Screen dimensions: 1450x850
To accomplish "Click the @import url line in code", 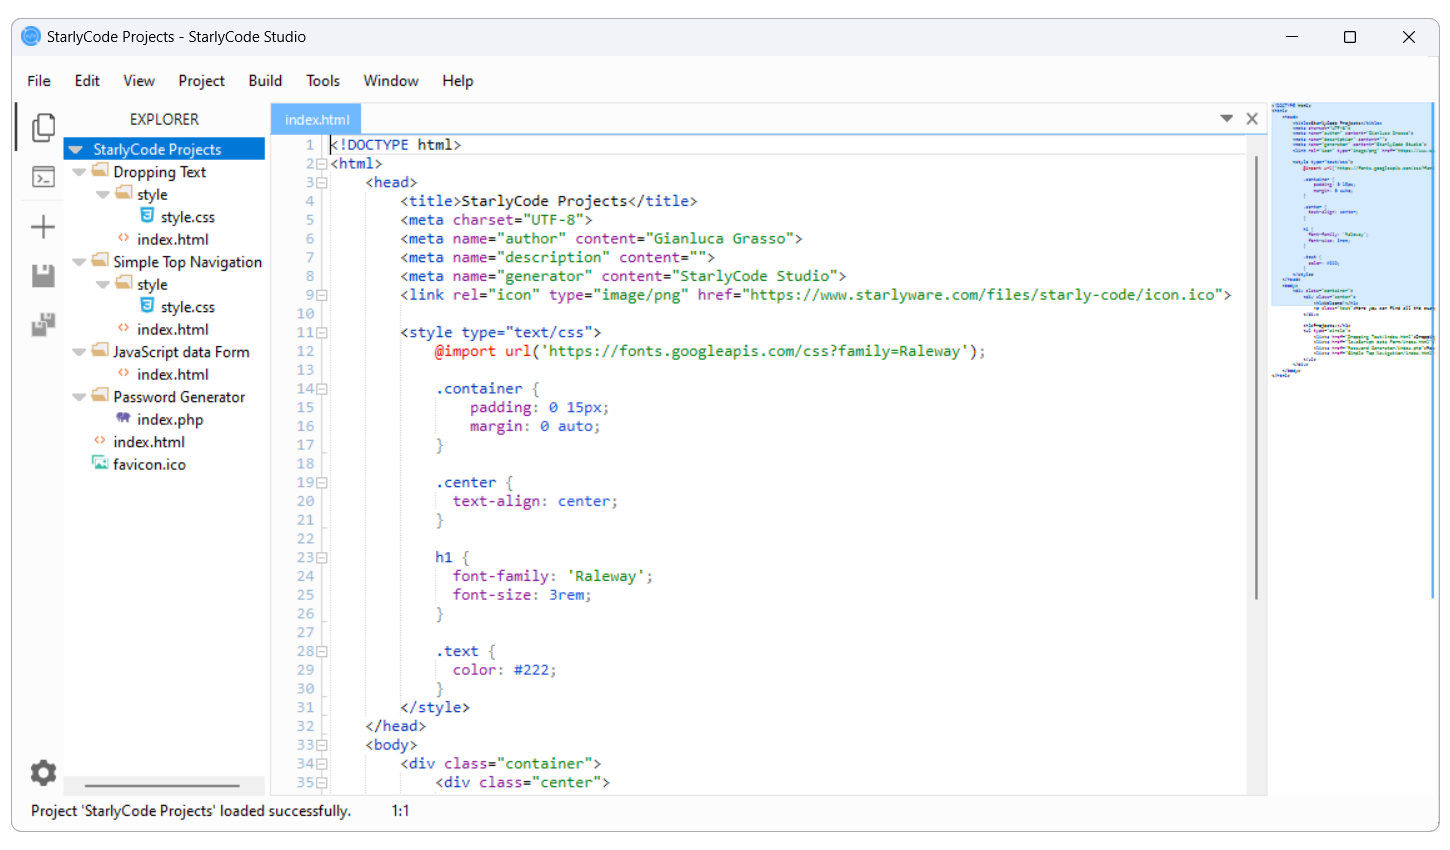I will pyautogui.click(x=710, y=351).
